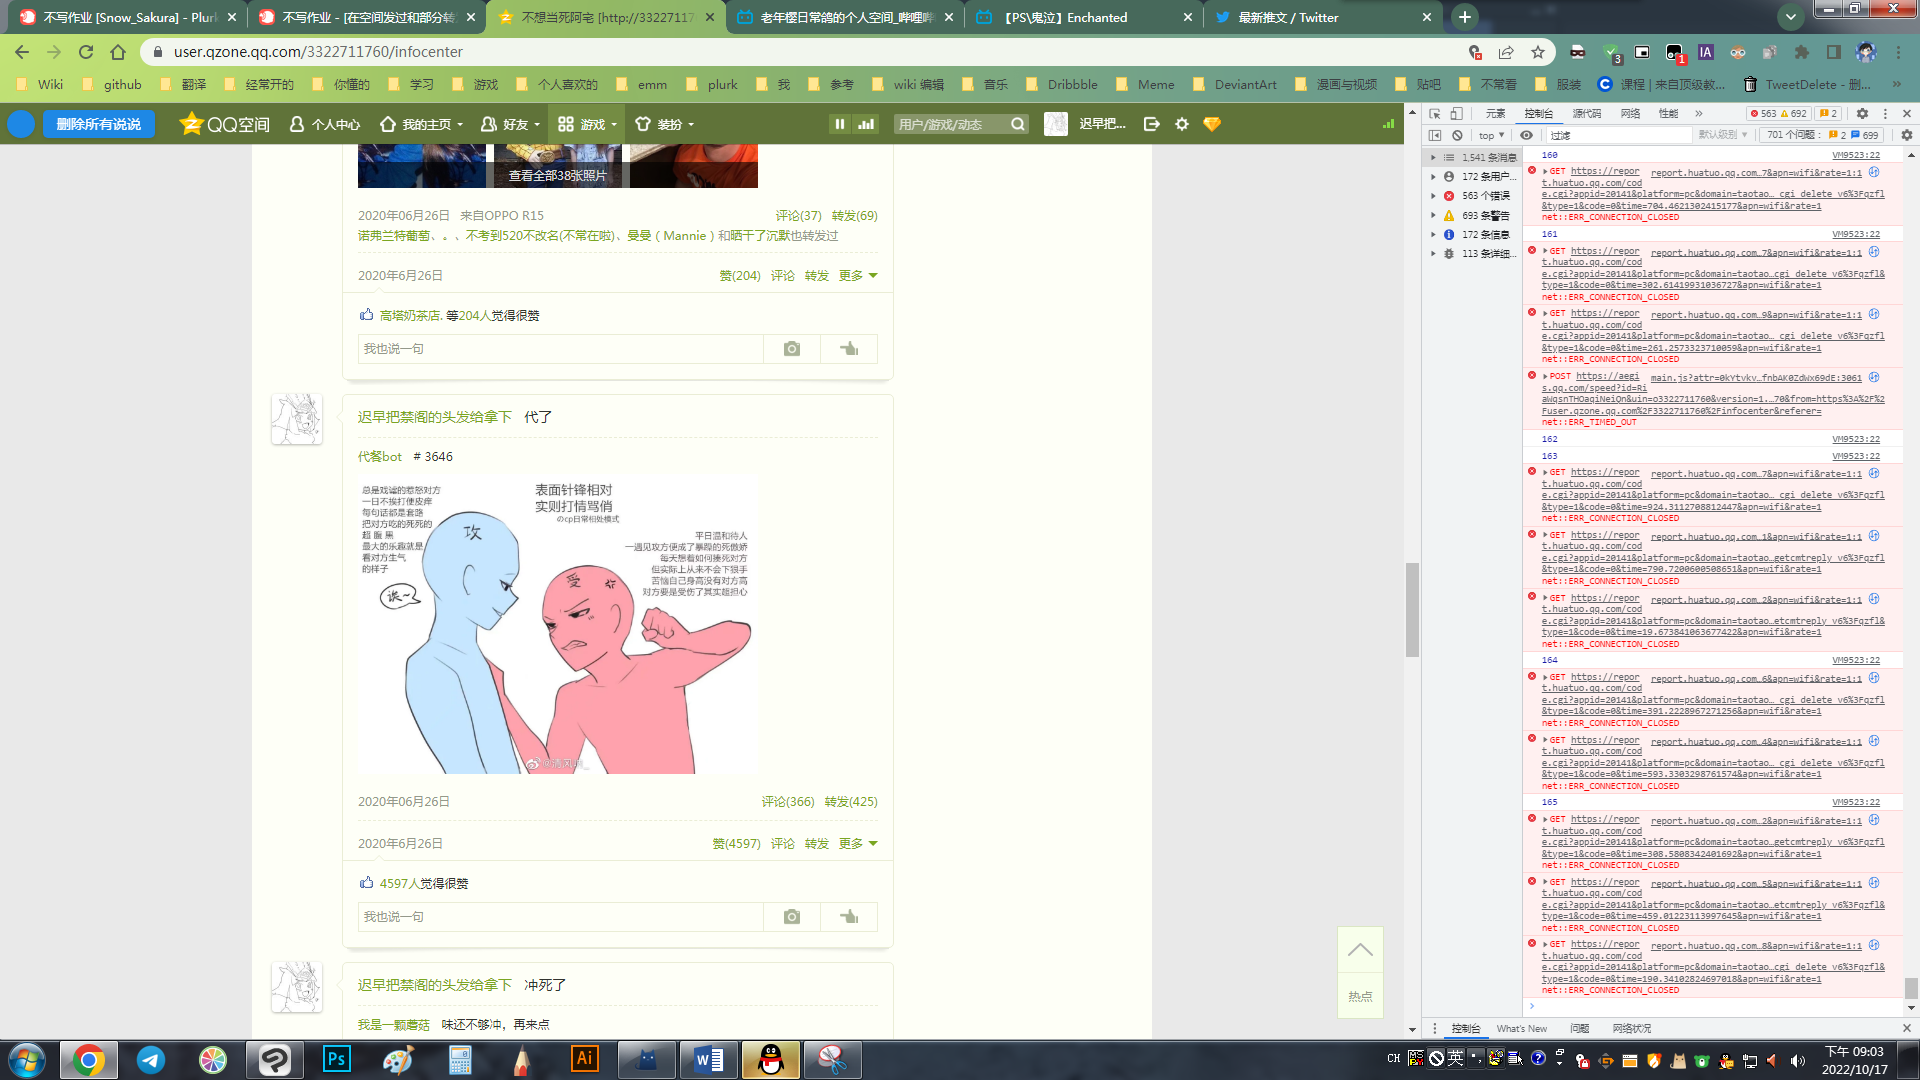Open Chrome extensions puzzle icon
The width and height of the screenshot is (1920, 1080).
1802,52
